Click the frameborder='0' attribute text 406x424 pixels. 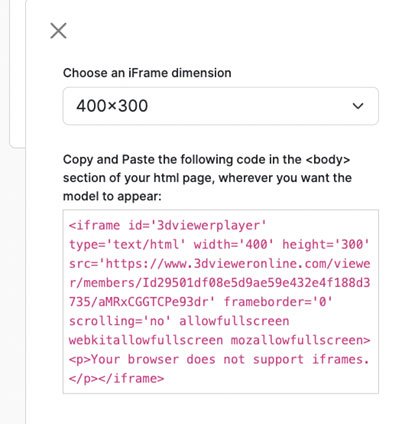(278, 302)
